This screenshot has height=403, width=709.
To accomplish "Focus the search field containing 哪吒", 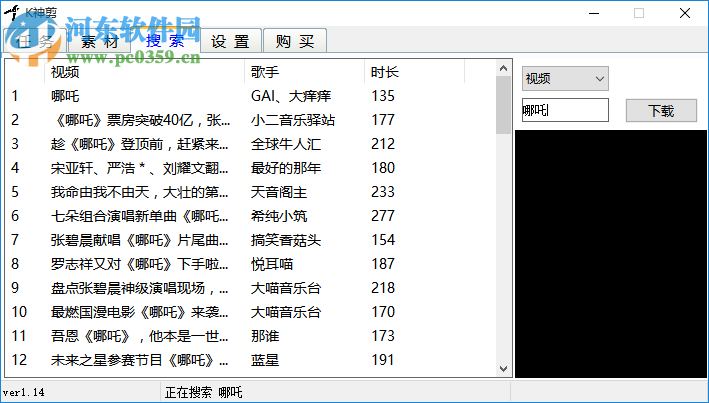I will click(x=565, y=110).
